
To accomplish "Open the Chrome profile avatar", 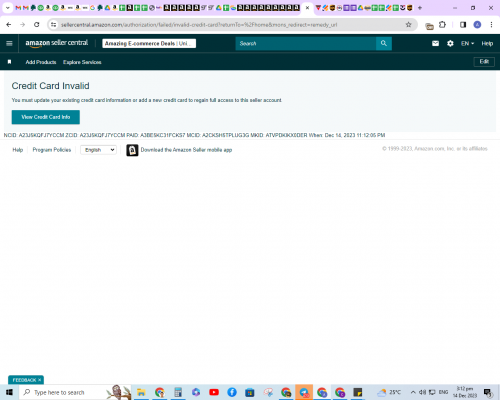I will pyautogui.click(x=477, y=25).
